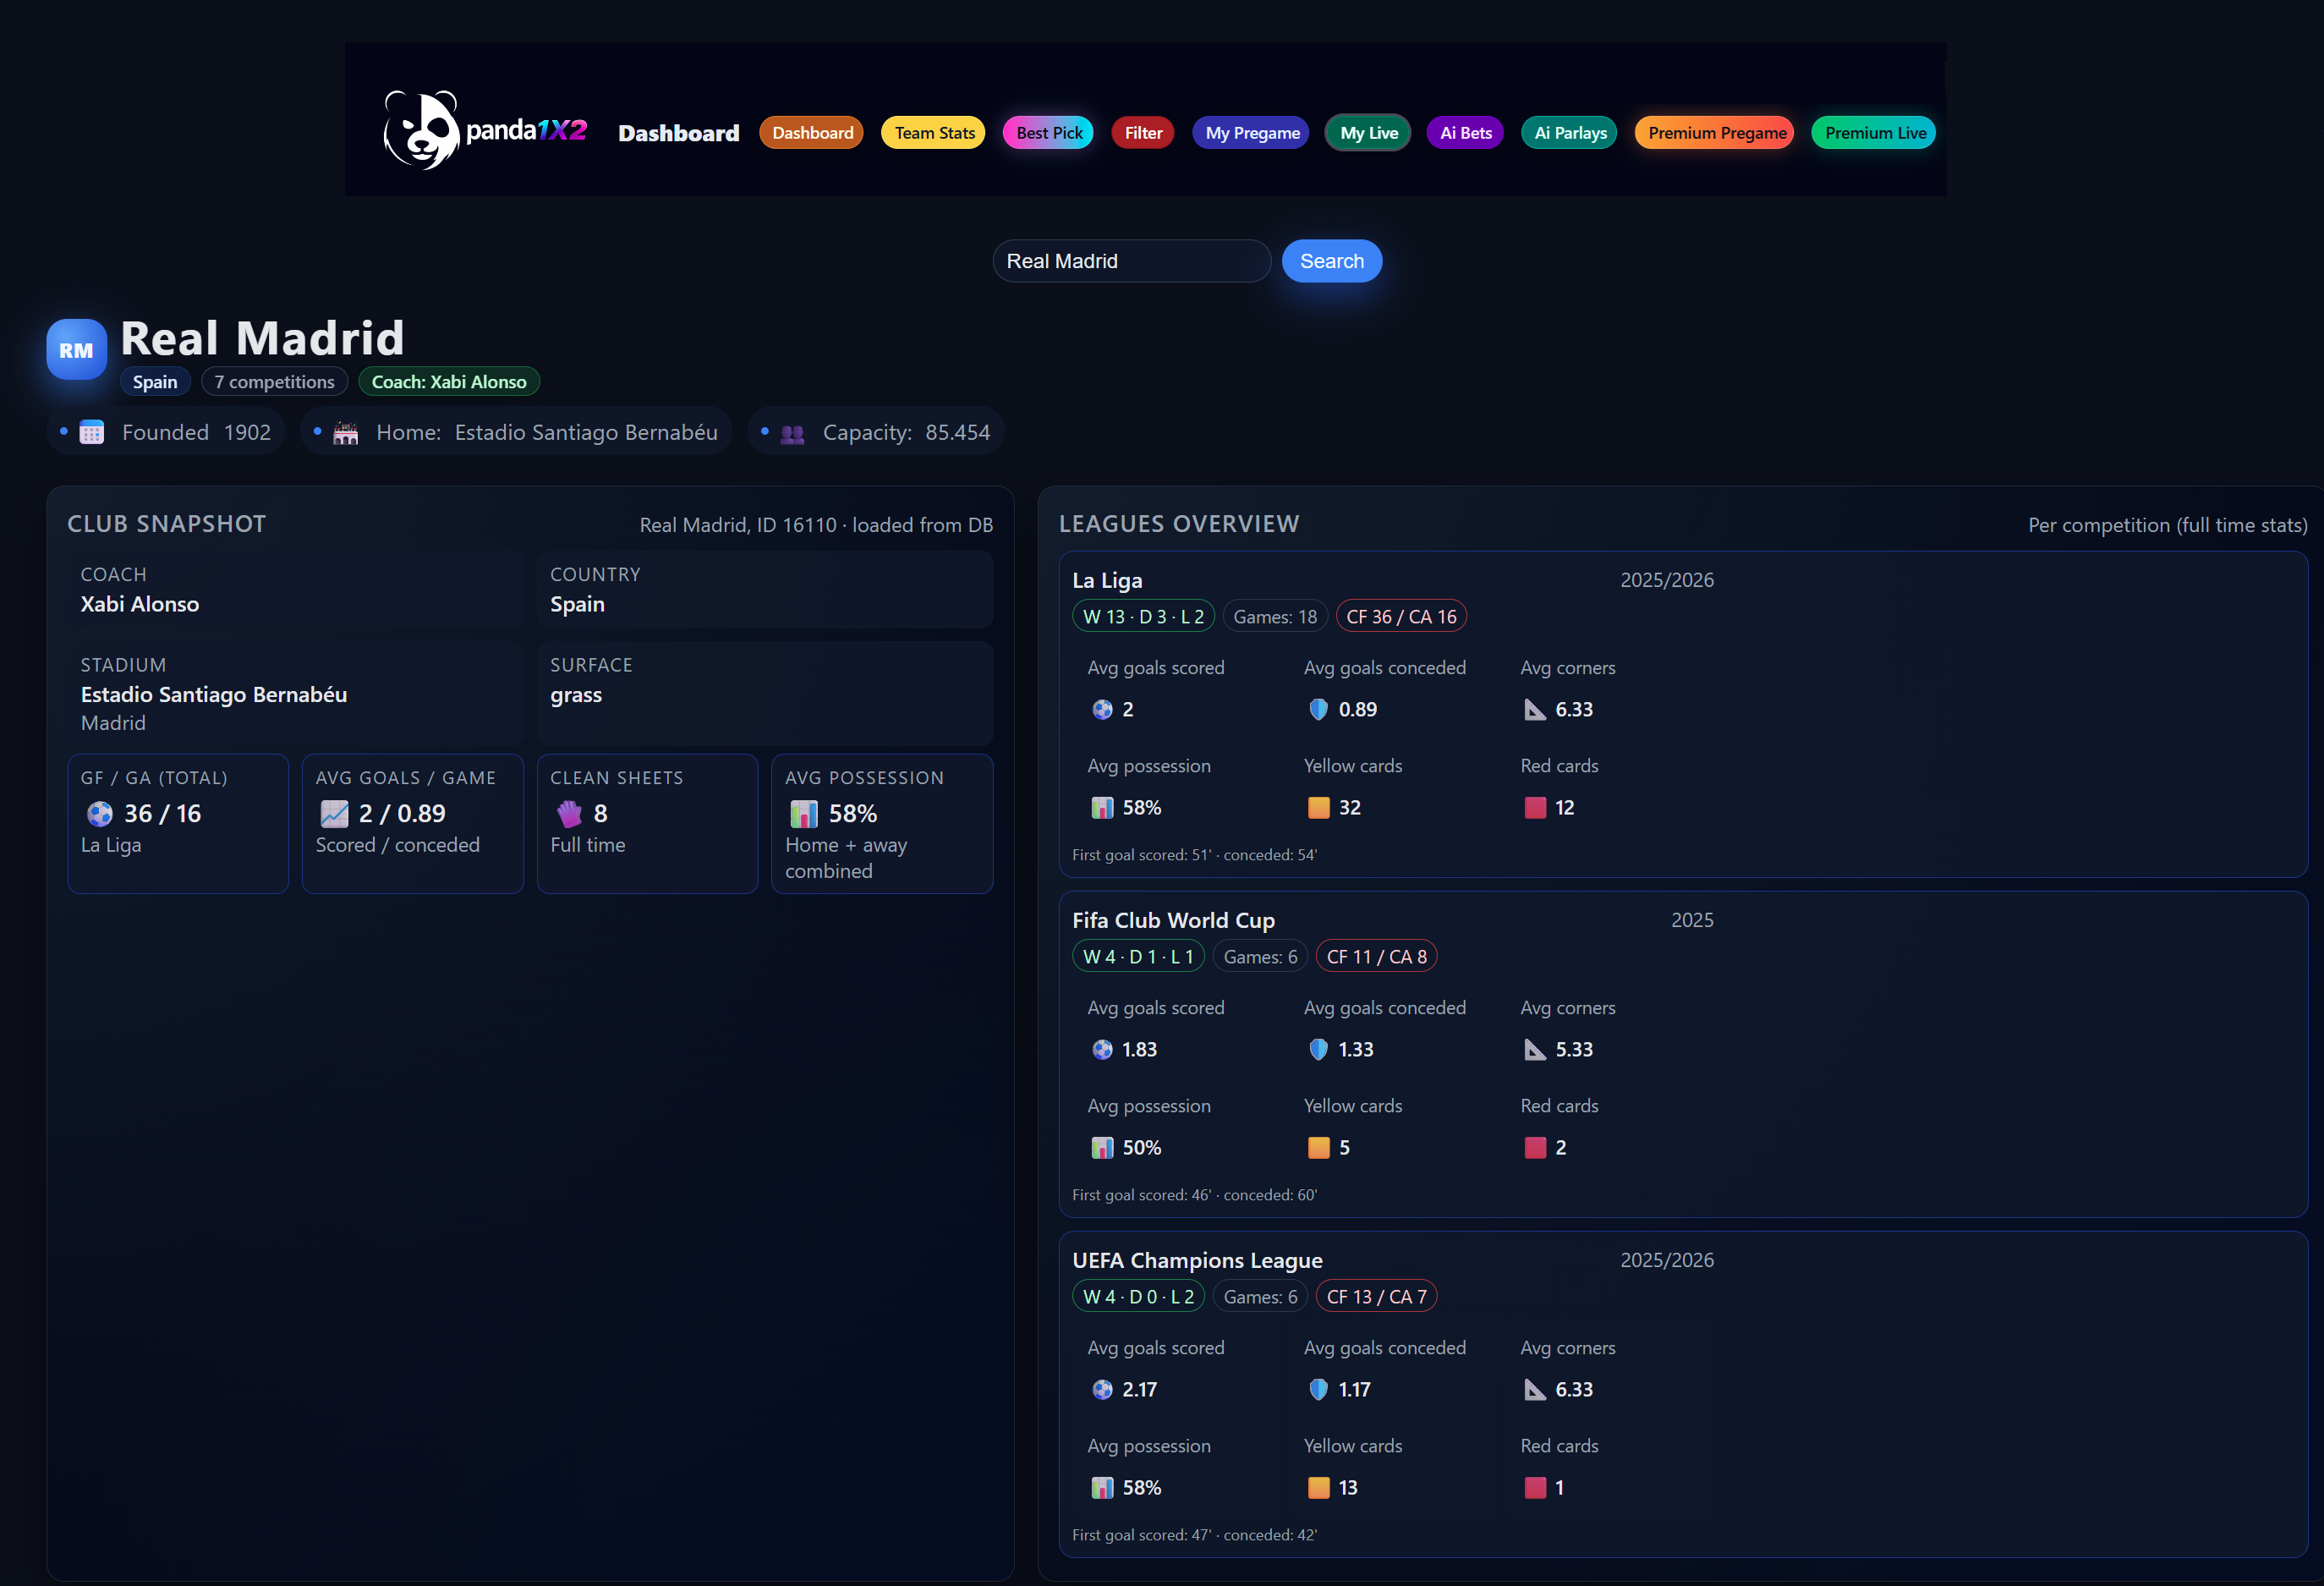Open the orange Dashboard nav pill
Image resolution: width=2324 pixels, height=1586 pixels.
[x=812, y=132]
